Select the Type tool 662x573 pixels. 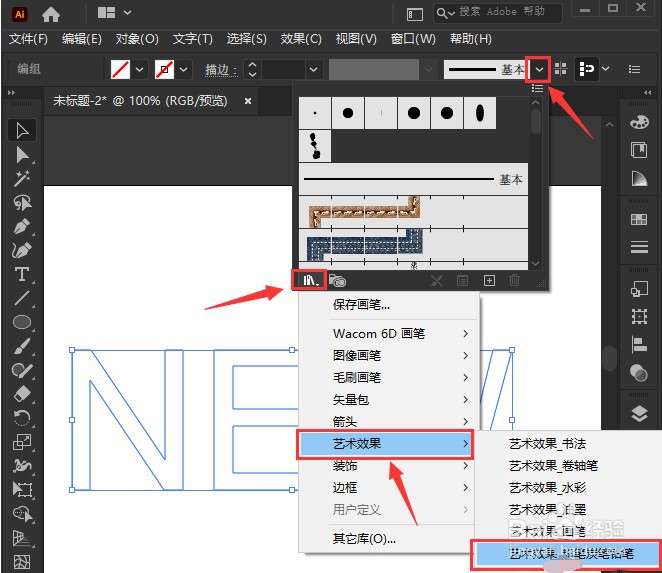pyautogui.click(x=22, y=274)
